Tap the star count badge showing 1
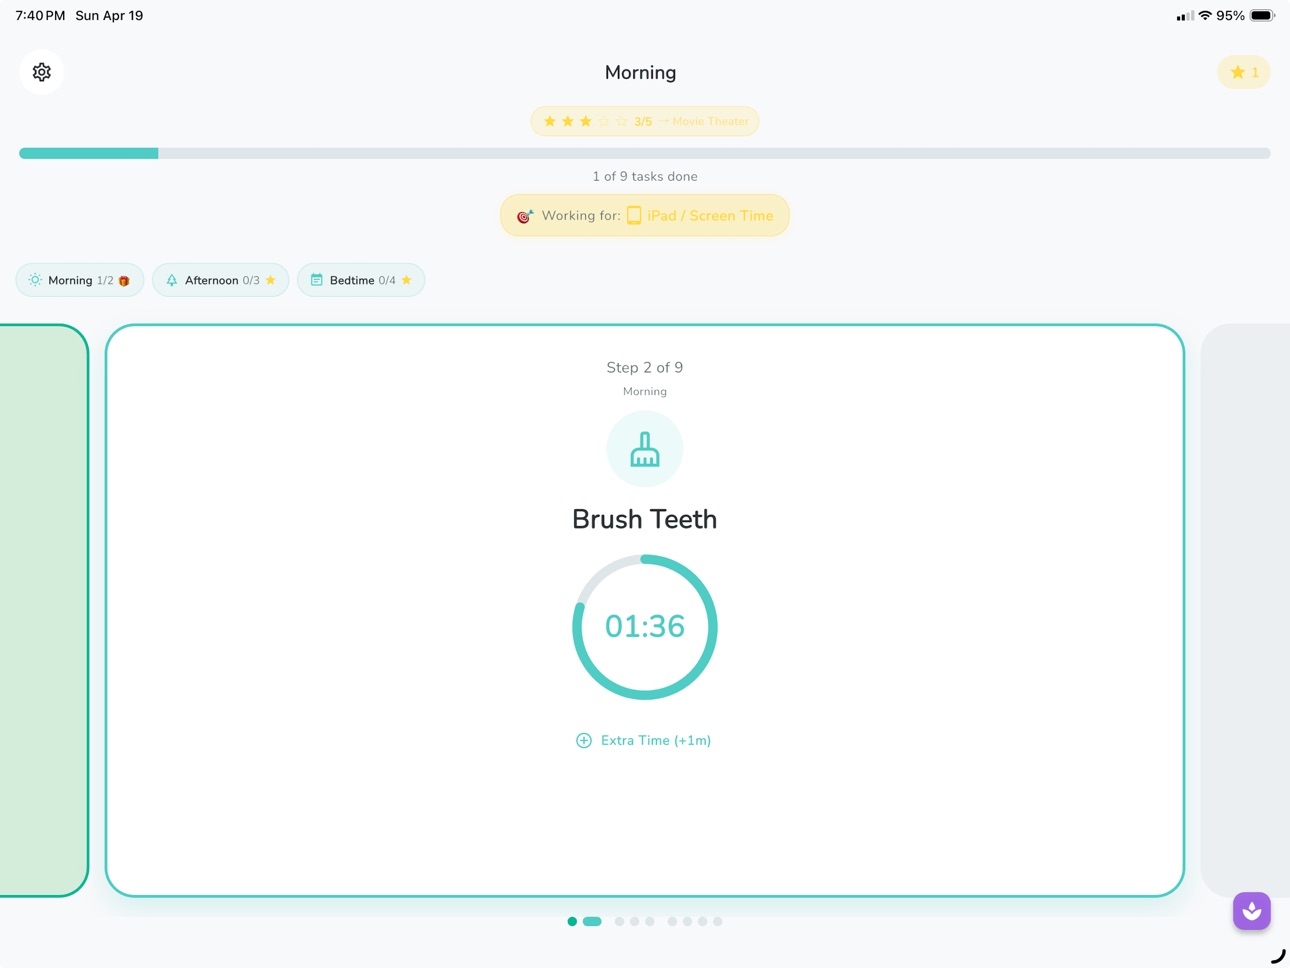 1244,72
